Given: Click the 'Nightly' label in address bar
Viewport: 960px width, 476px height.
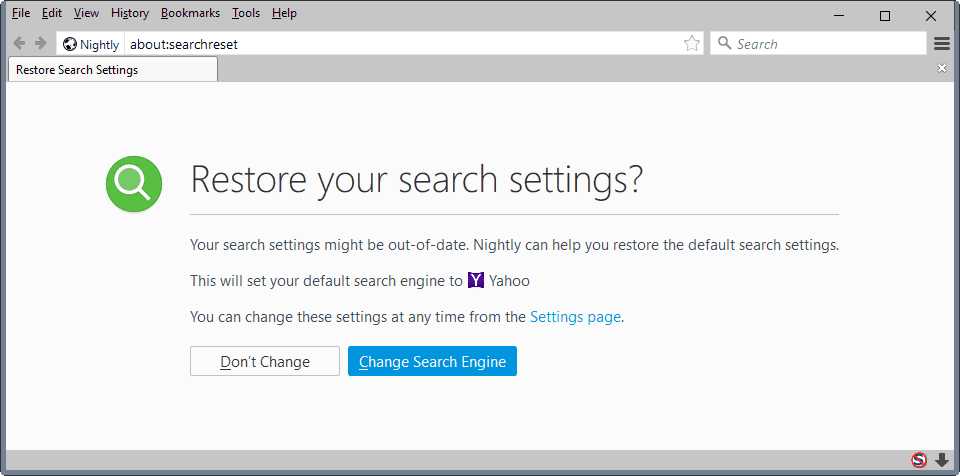Looking at the screenshot, I should tap(99, 45).
